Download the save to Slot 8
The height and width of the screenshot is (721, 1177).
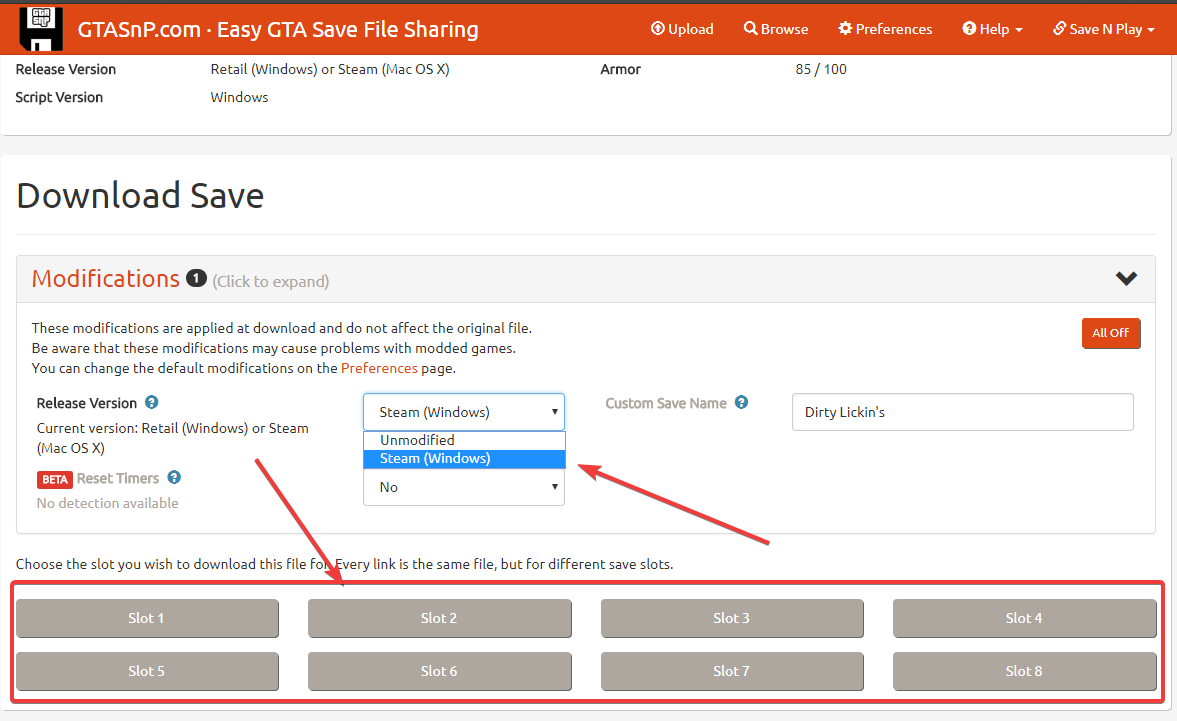(x=1025, y=671)
